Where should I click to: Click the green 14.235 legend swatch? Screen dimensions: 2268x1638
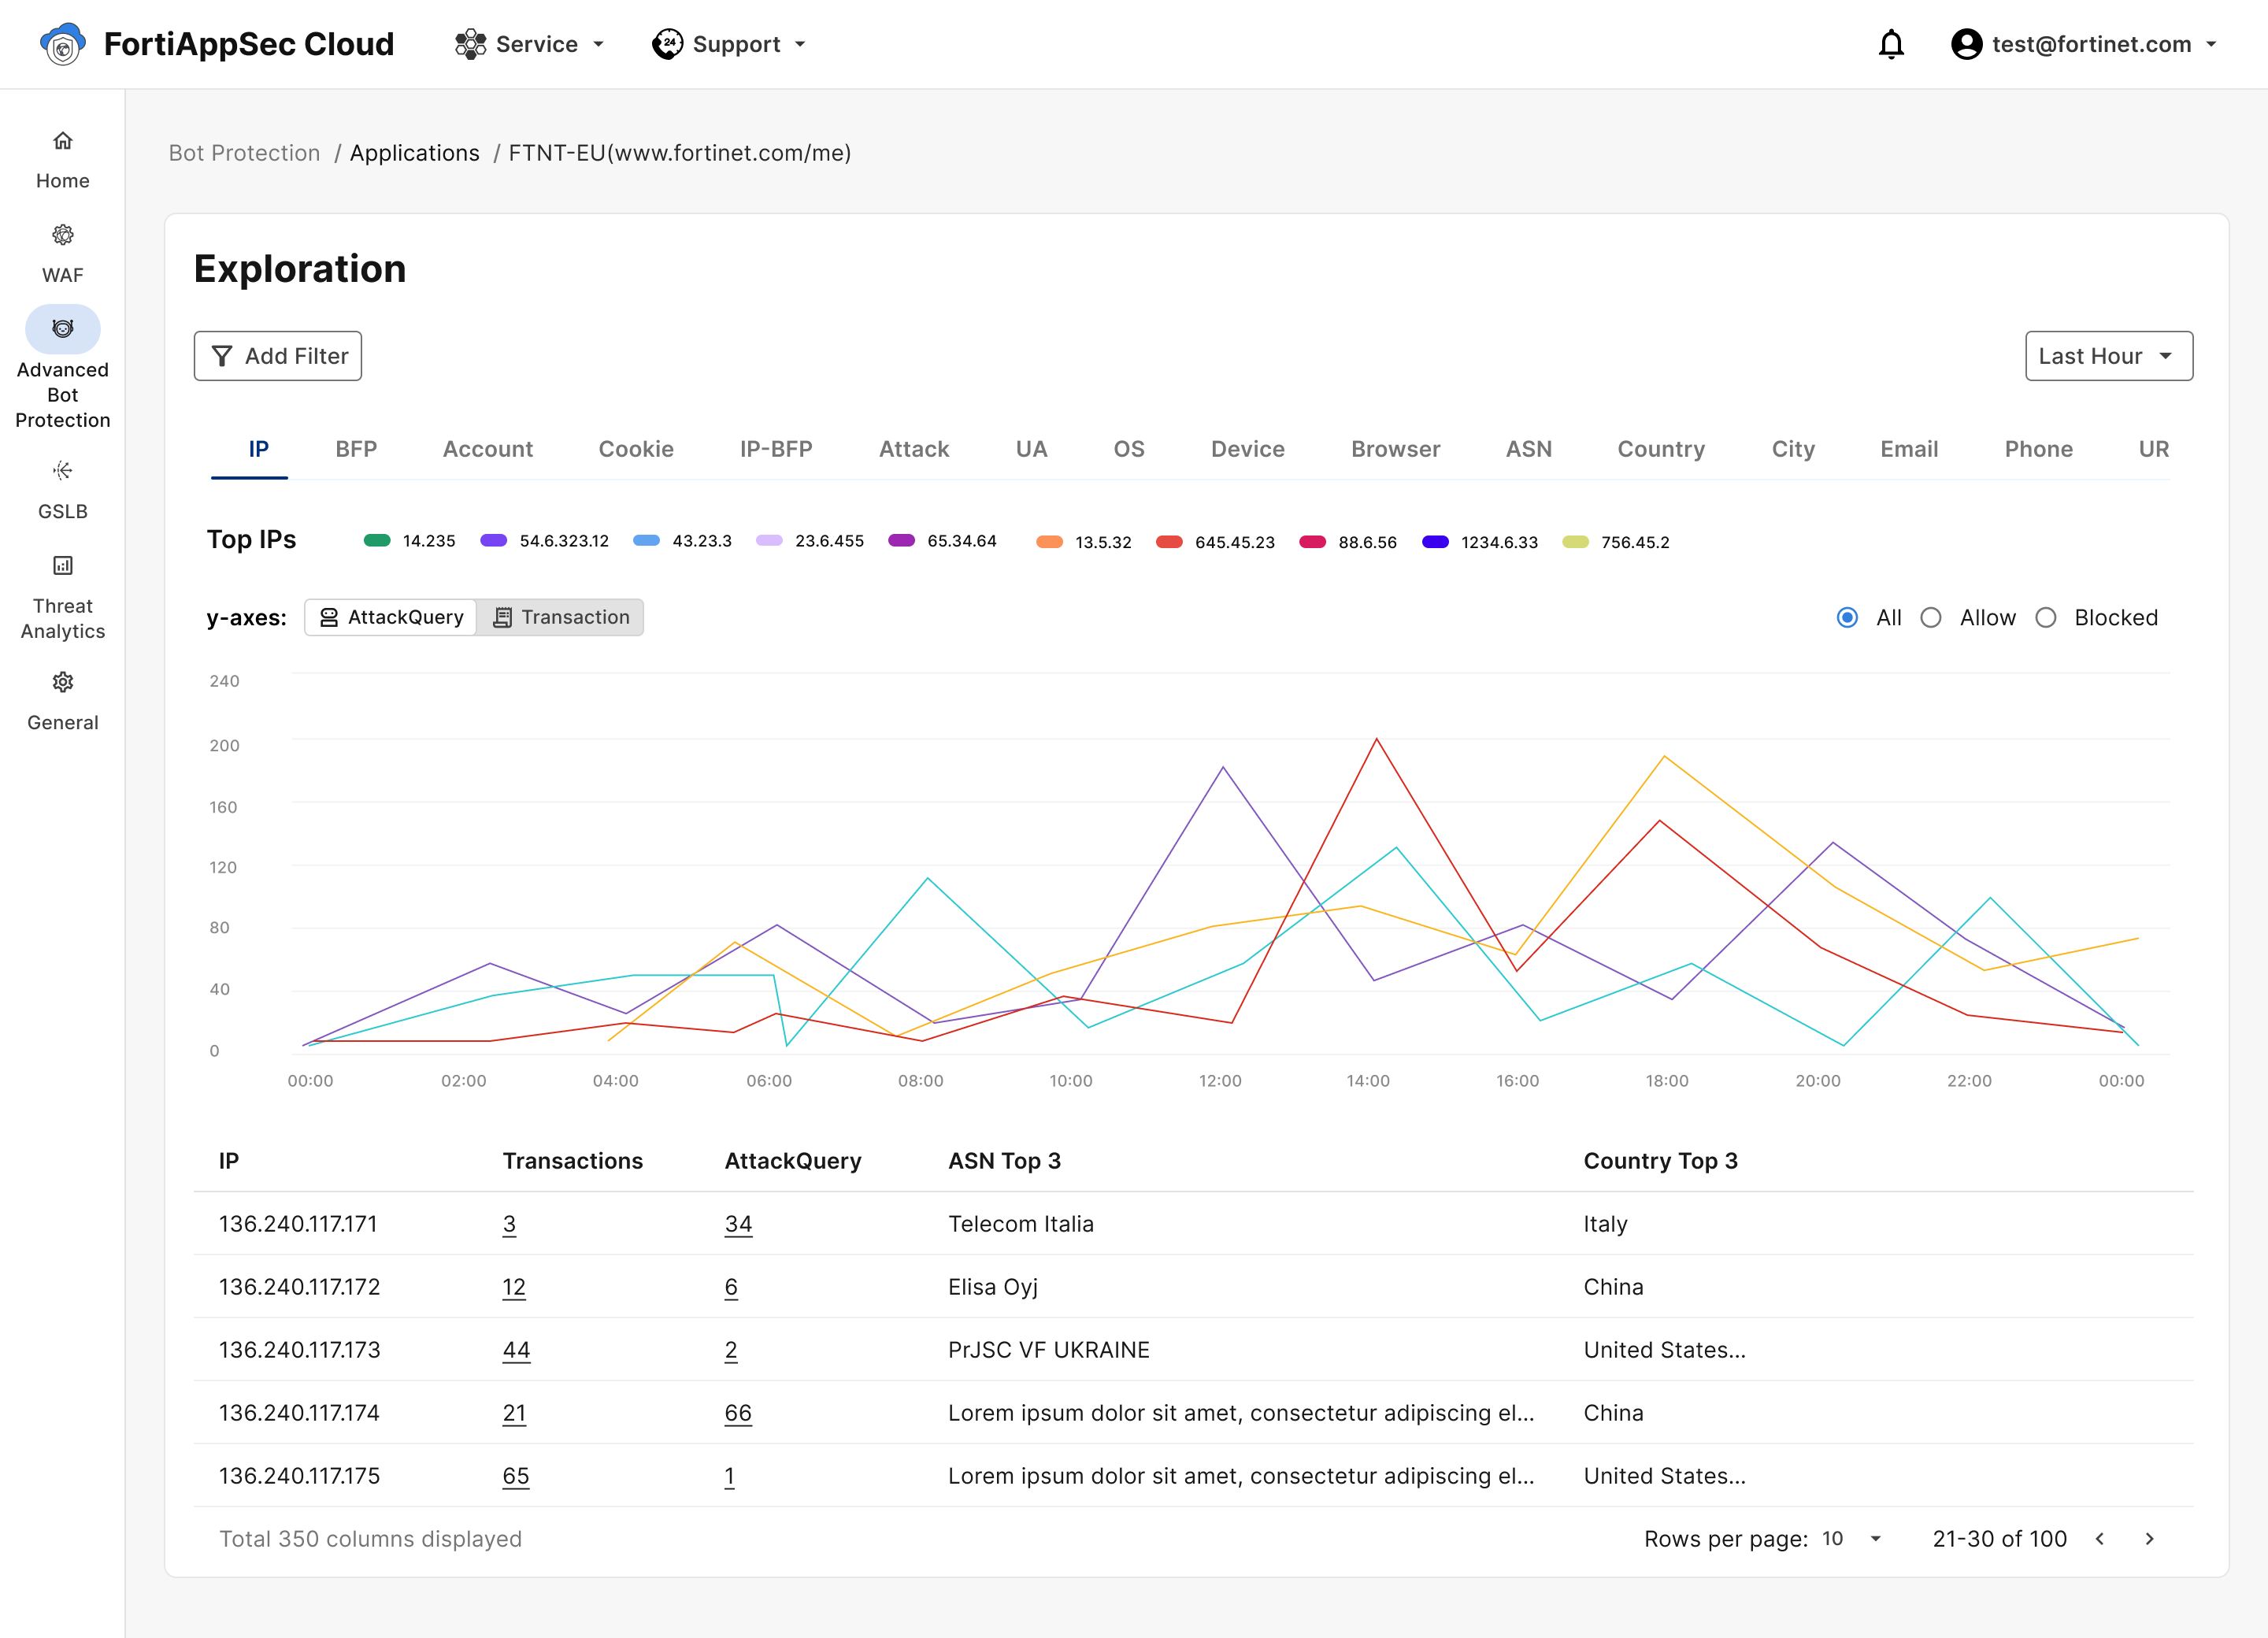click(377, 541)
